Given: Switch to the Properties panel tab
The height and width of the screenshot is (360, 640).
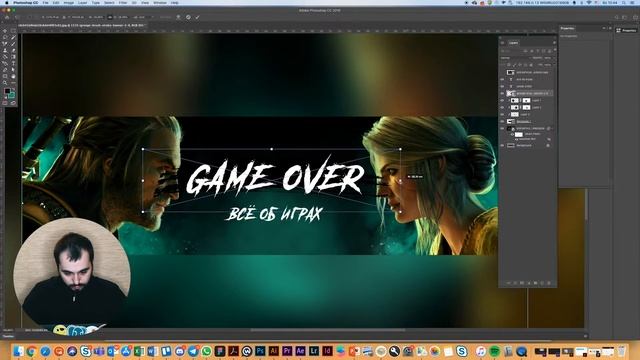Looking at the screenshot, I should pyautogui.click(x=567, y=28).
